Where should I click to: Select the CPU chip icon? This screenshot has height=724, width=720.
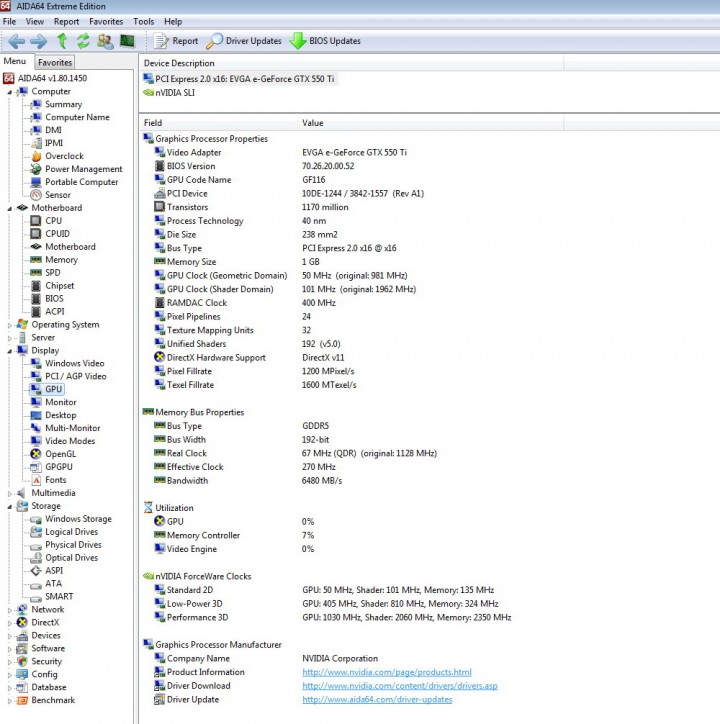point(36,221)
